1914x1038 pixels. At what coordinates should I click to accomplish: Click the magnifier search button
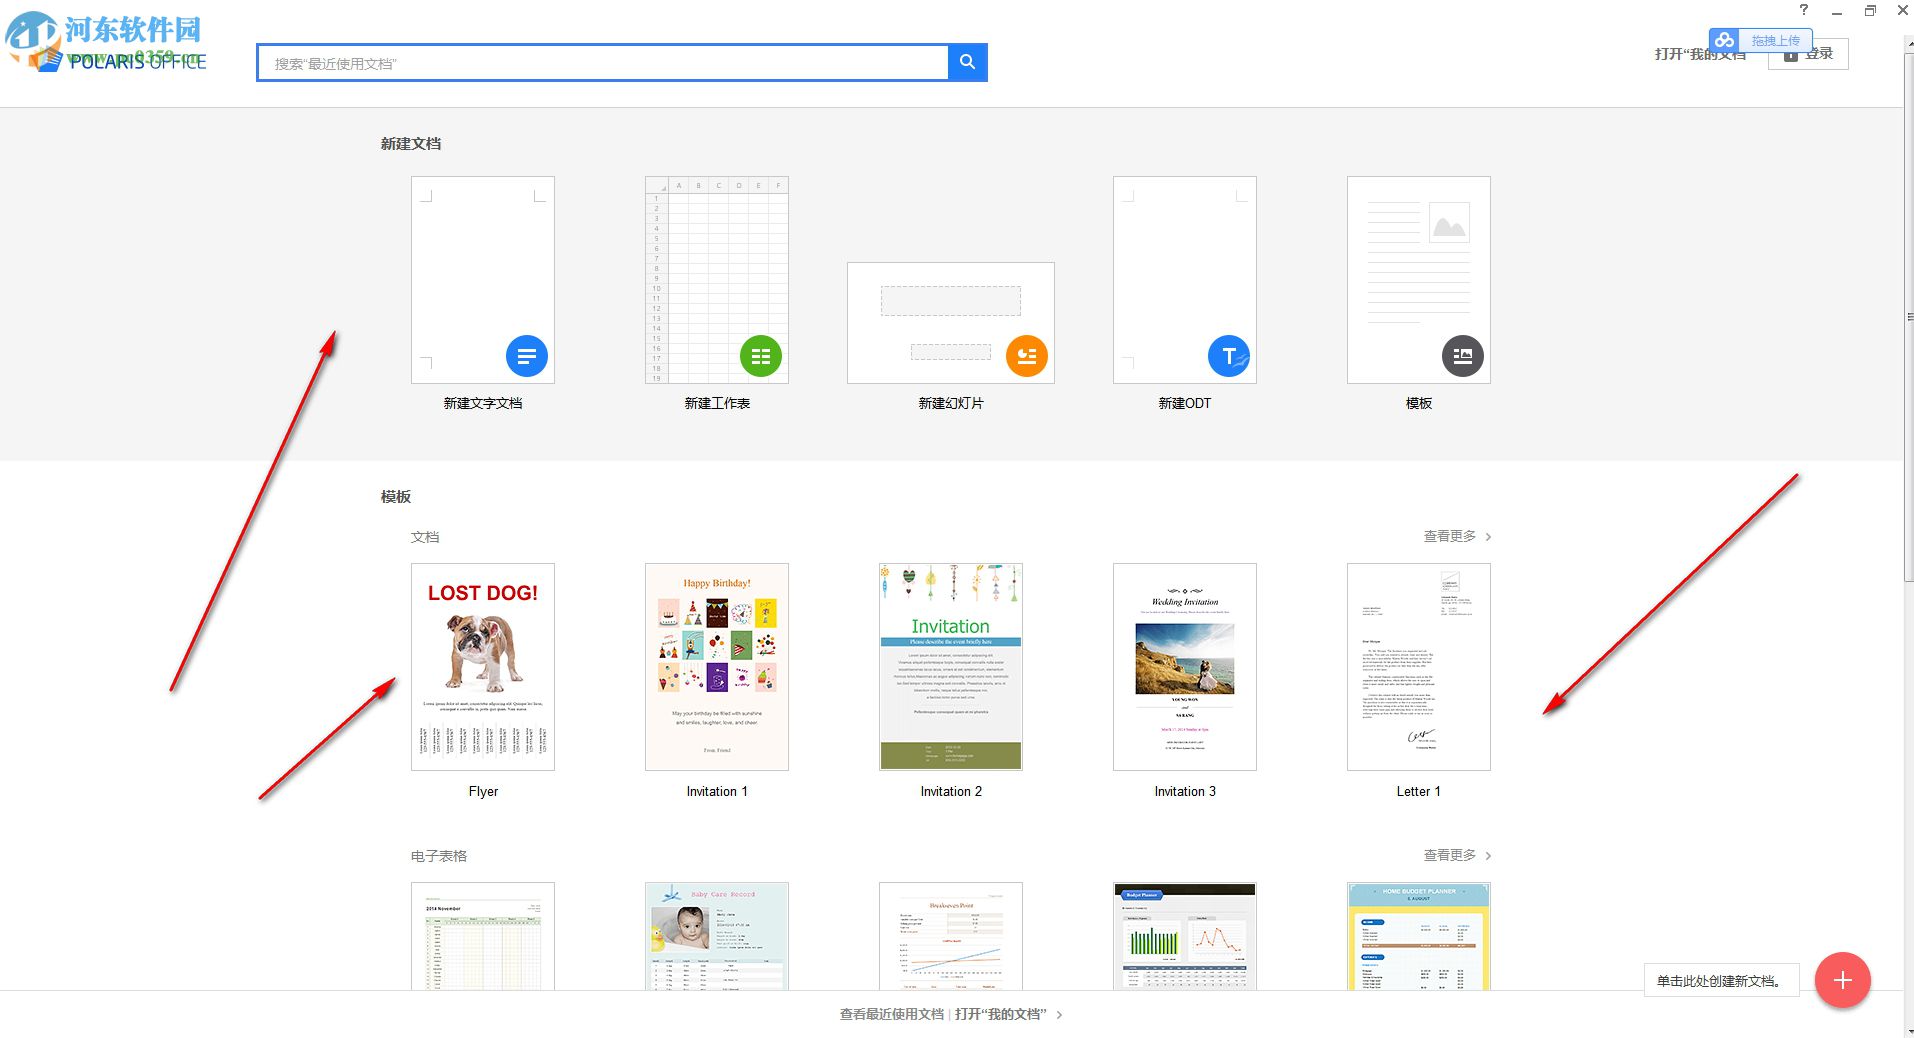967,62
